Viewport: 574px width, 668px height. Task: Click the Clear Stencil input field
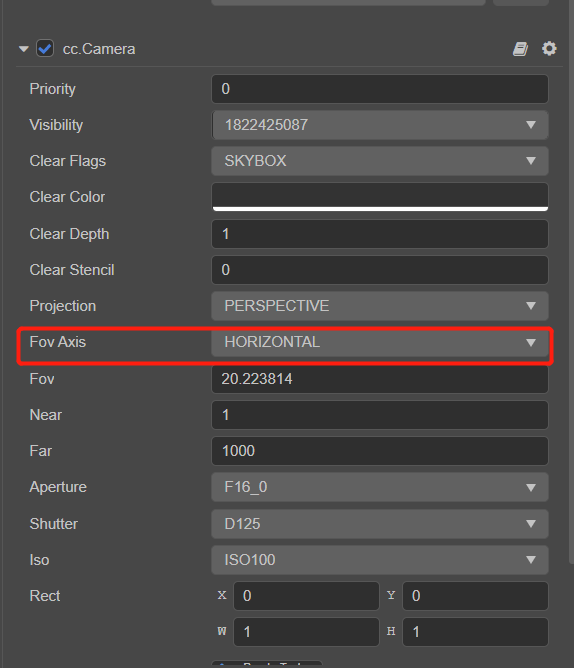click(x=380, y=270)
